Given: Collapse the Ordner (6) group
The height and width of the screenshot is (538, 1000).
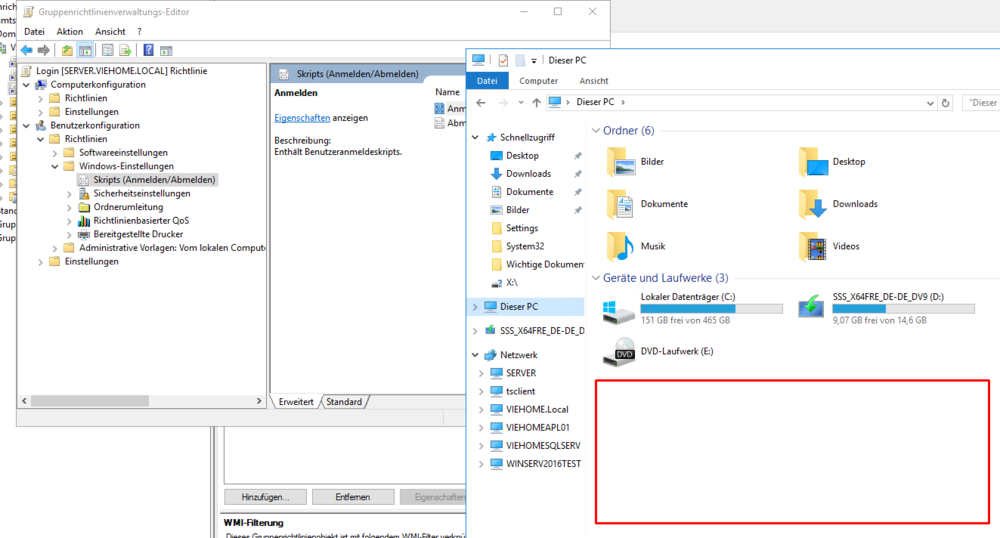Looking at the screenshot, I should click(x=596, y=131).
